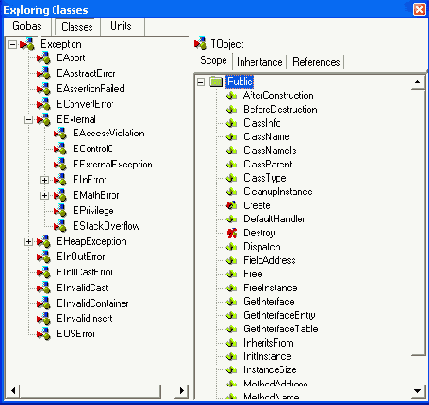Click the Create constructor icon
Viewport: 429px width, 405px height.
tap(231, 205)
